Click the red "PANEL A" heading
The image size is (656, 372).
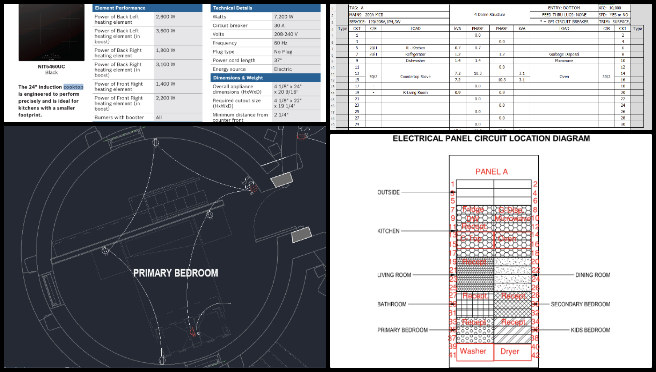(x=492, y=172)
